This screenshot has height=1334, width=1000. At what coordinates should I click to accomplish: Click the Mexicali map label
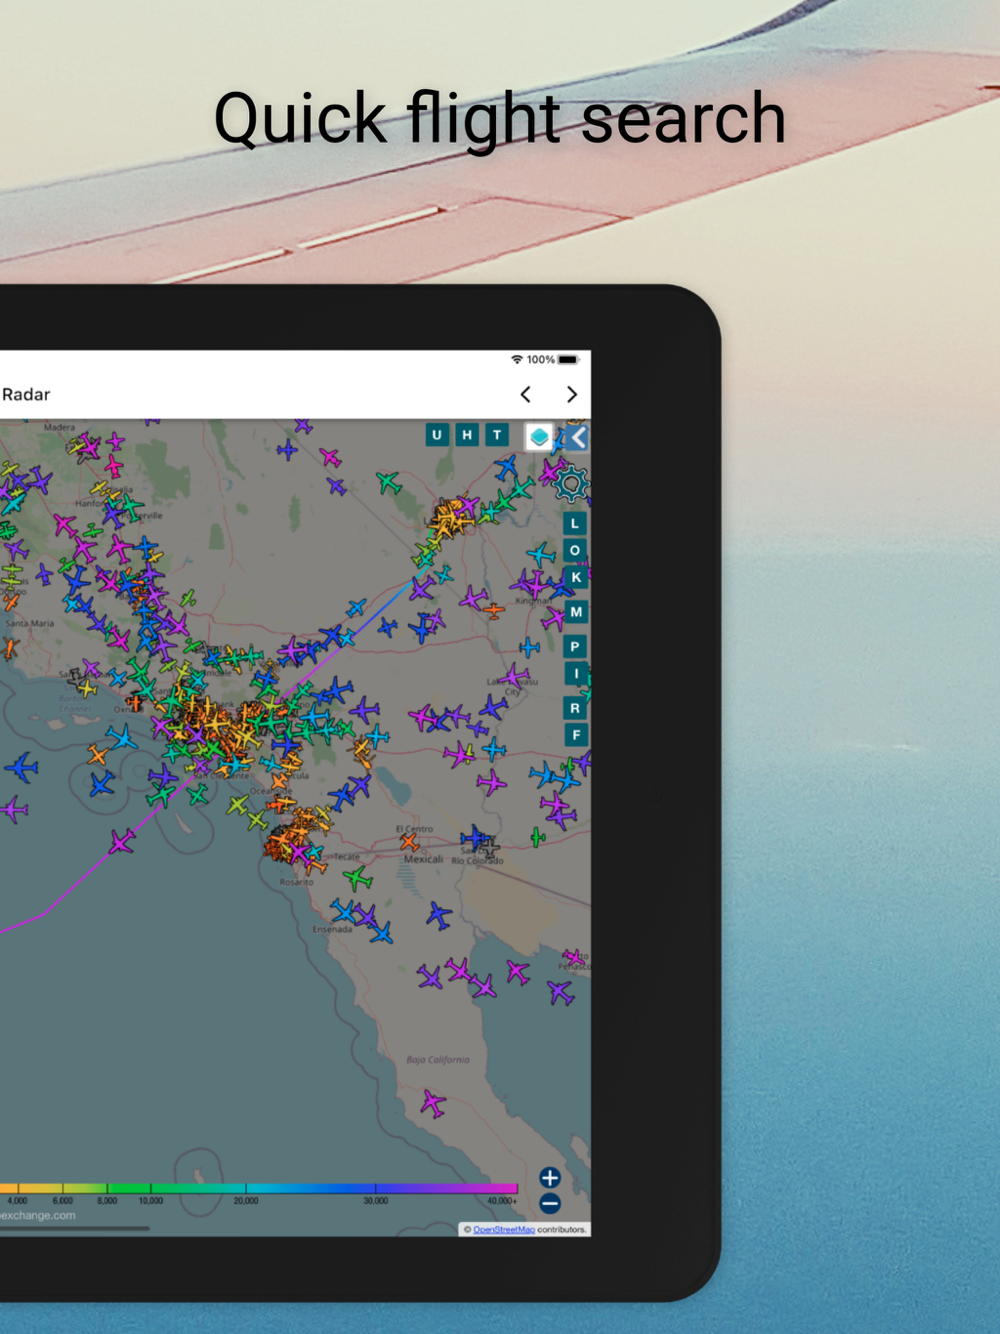pyautogui.click(x=423, y=859)
